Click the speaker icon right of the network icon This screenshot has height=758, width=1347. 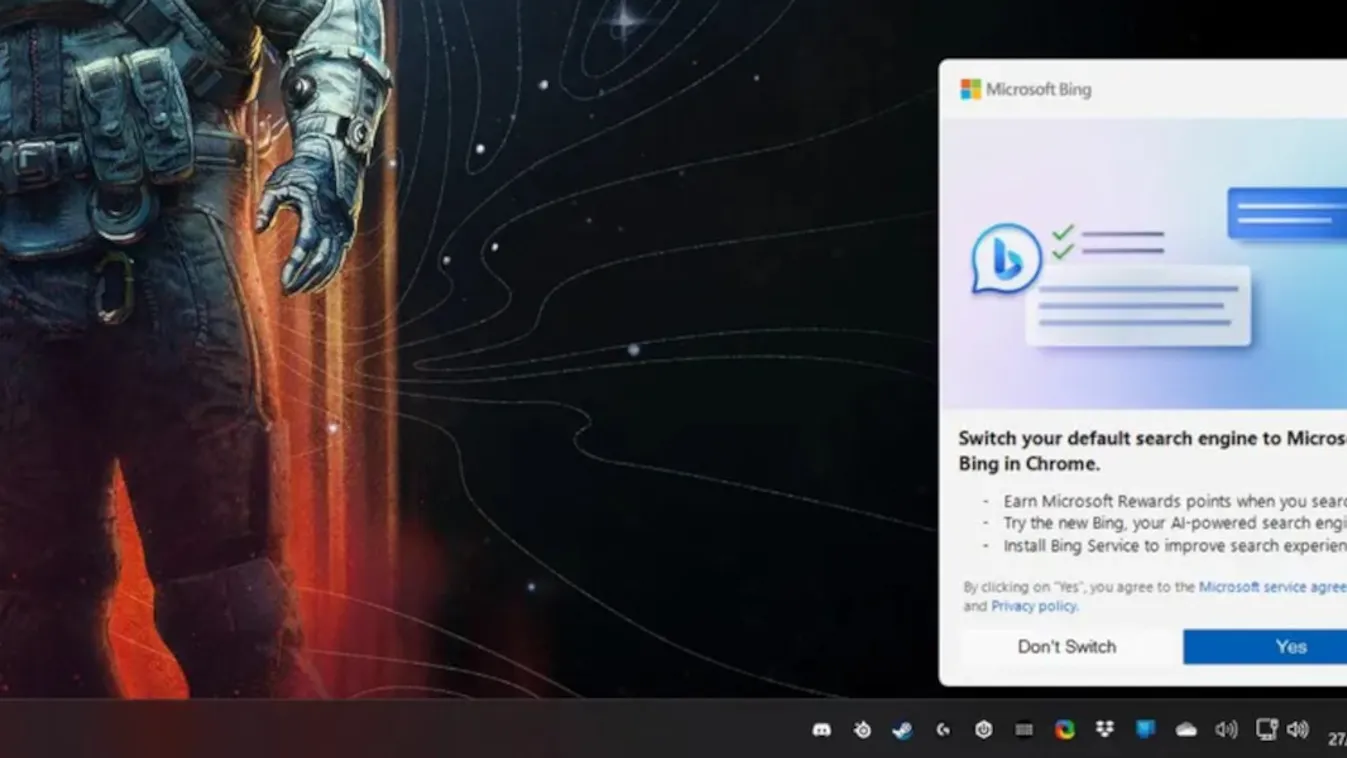point(1298,730)
